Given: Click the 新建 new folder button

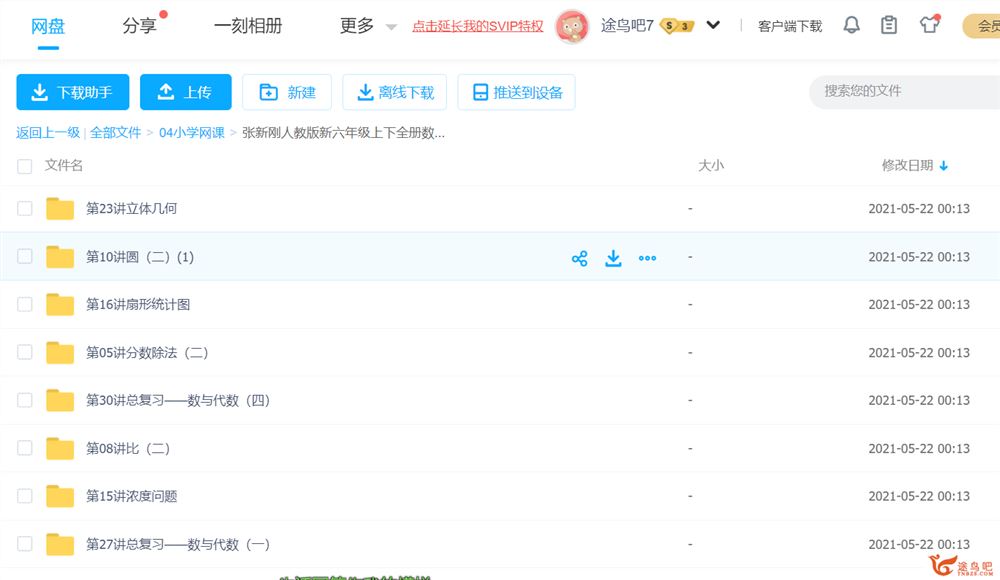Looking at the screenshot, I should click(x=287, y=92).
